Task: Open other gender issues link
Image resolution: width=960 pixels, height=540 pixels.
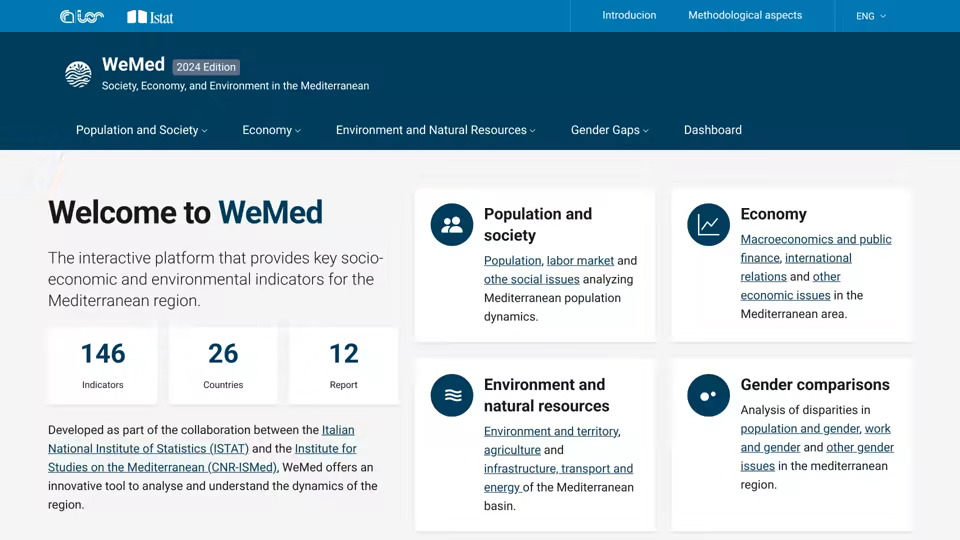Action: (x=817, y=457)
